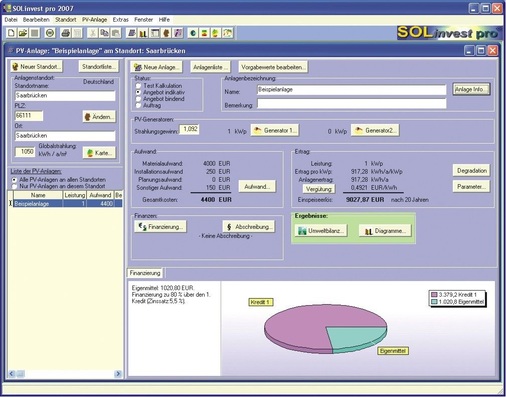This screenshot has height=397, width=506.
Task: Open the Umweltbilanz results button
Action: pyautogui.click(x=321, y=231)
